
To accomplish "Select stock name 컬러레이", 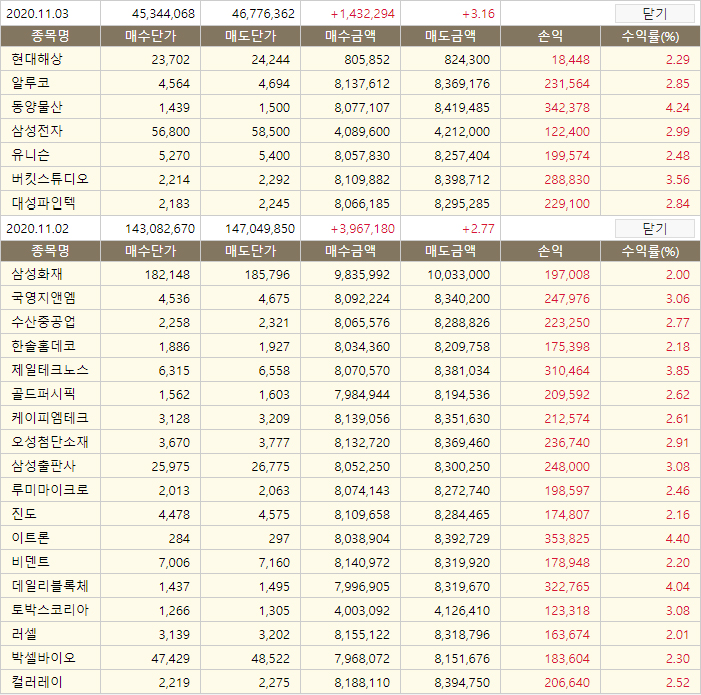I will 37,682.
